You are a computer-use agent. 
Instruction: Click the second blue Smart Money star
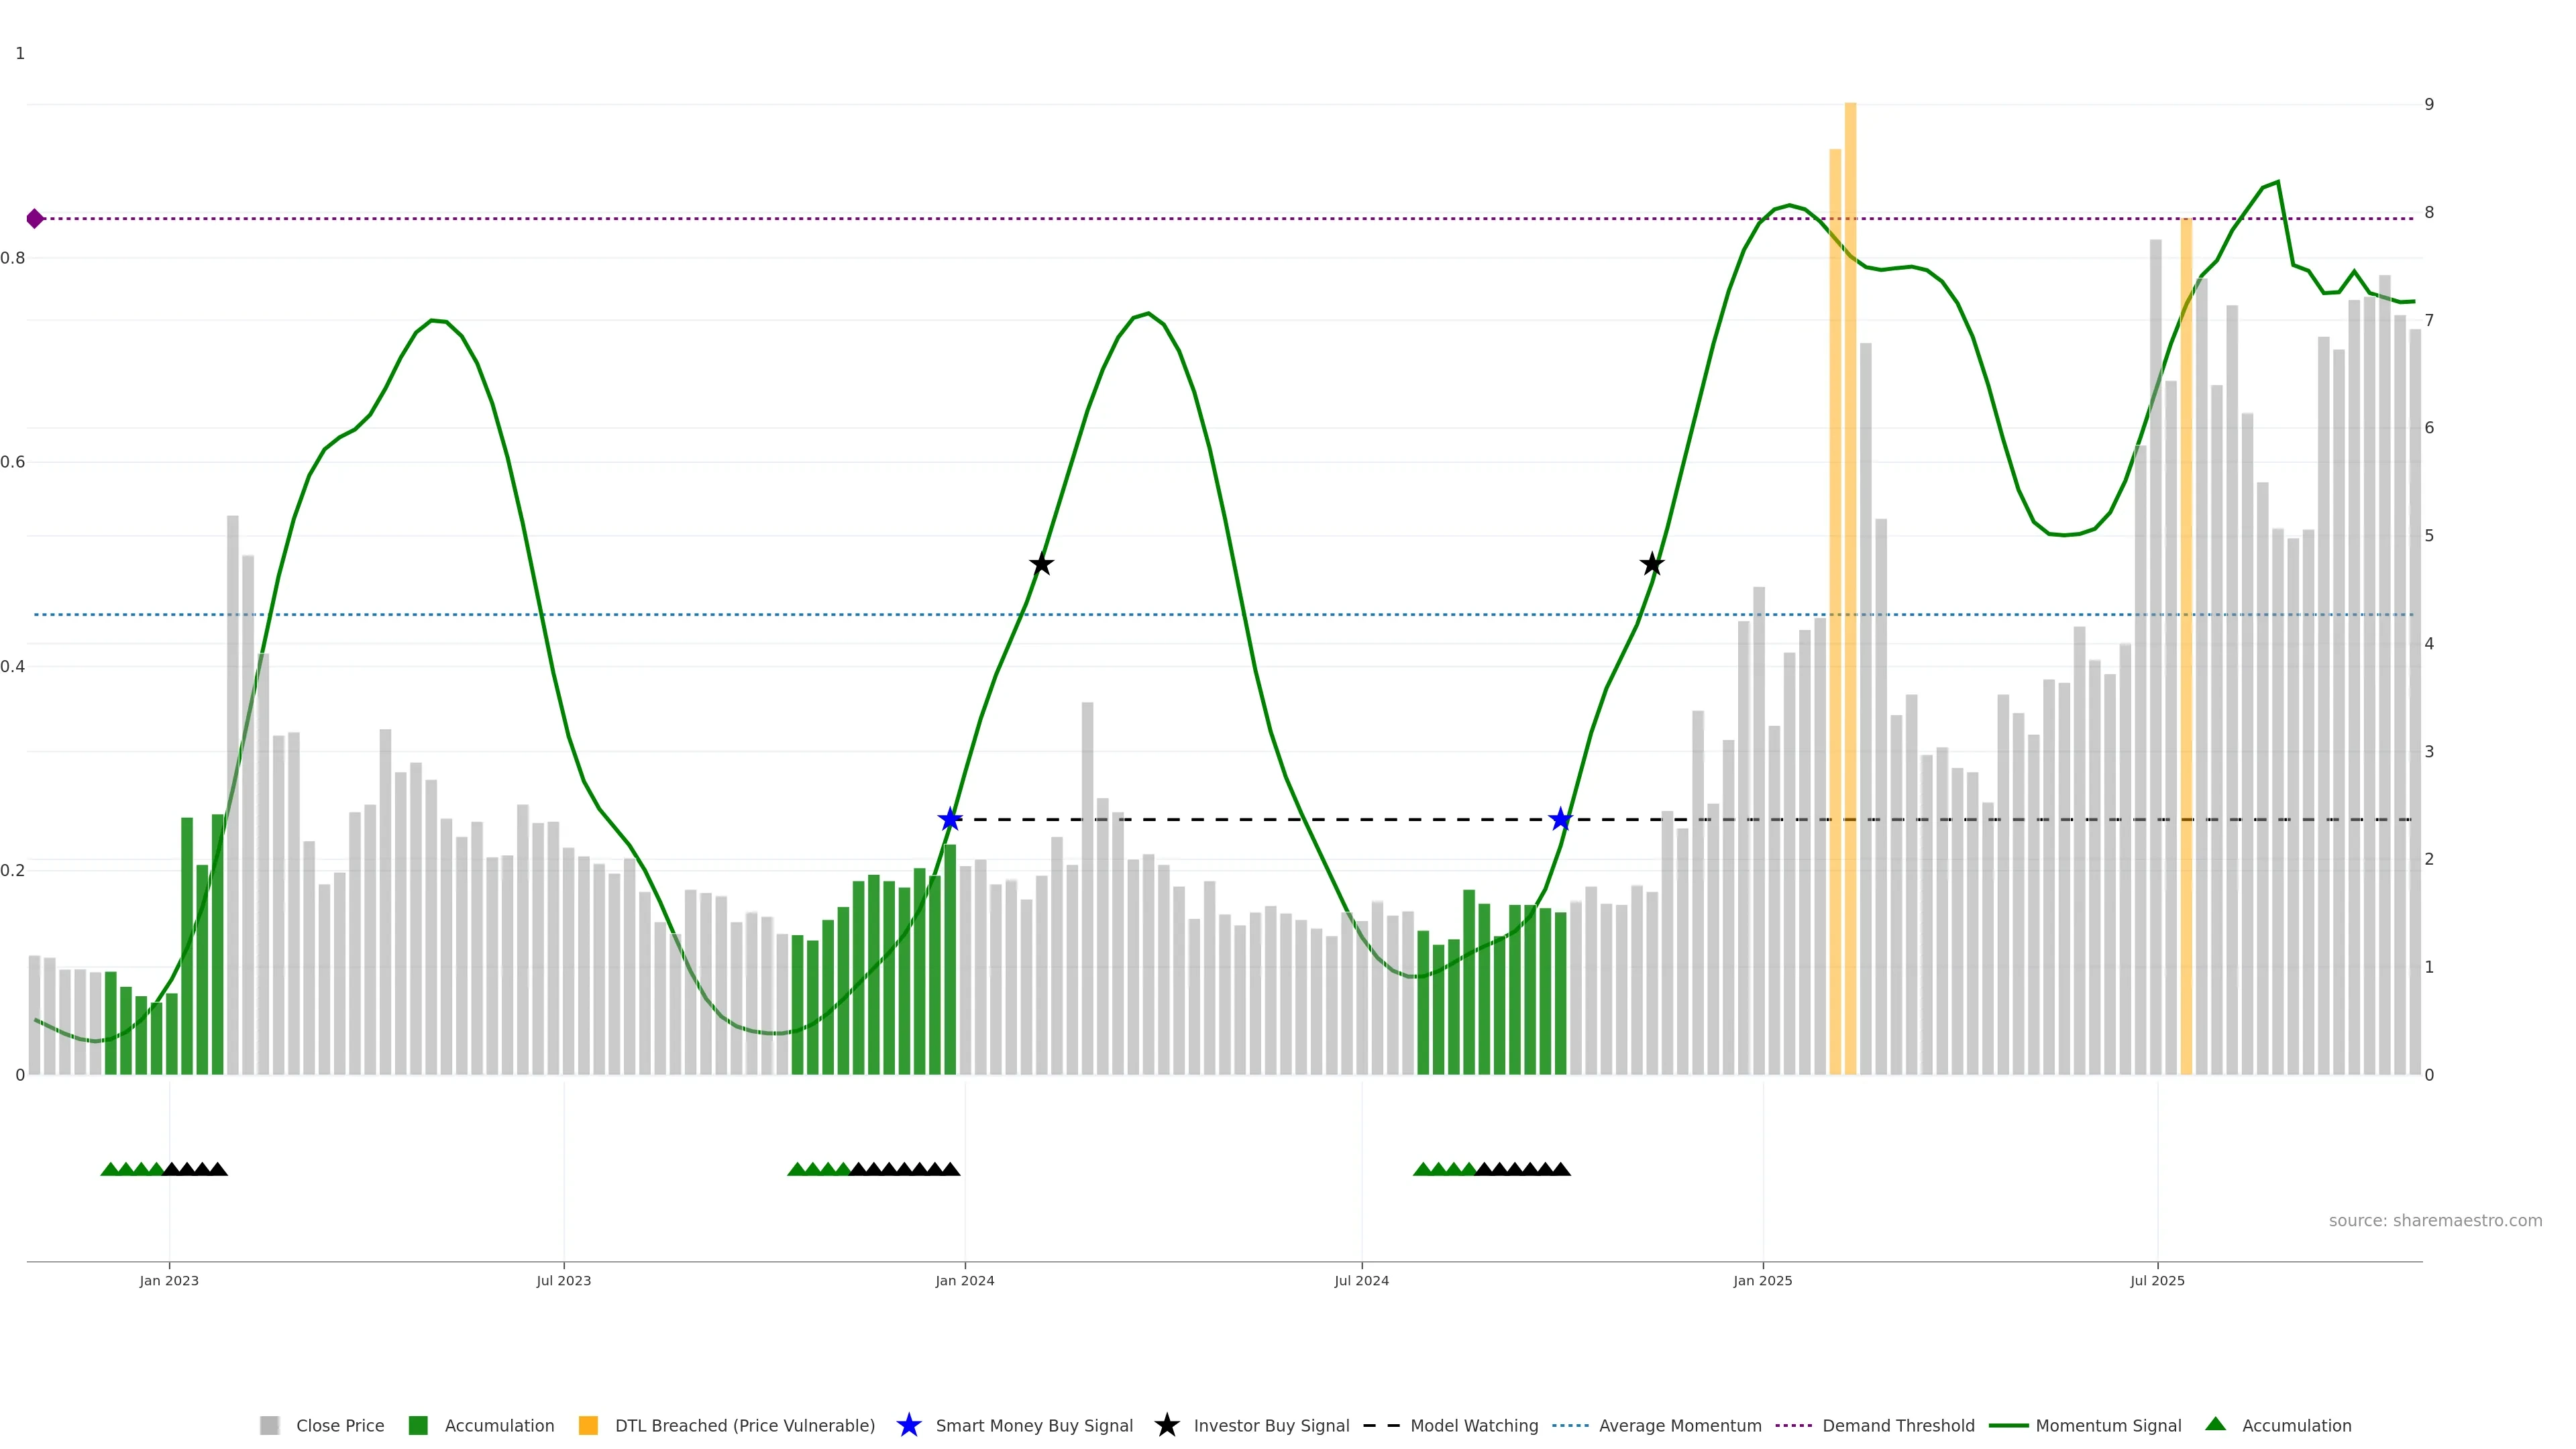click(1560, 820)
